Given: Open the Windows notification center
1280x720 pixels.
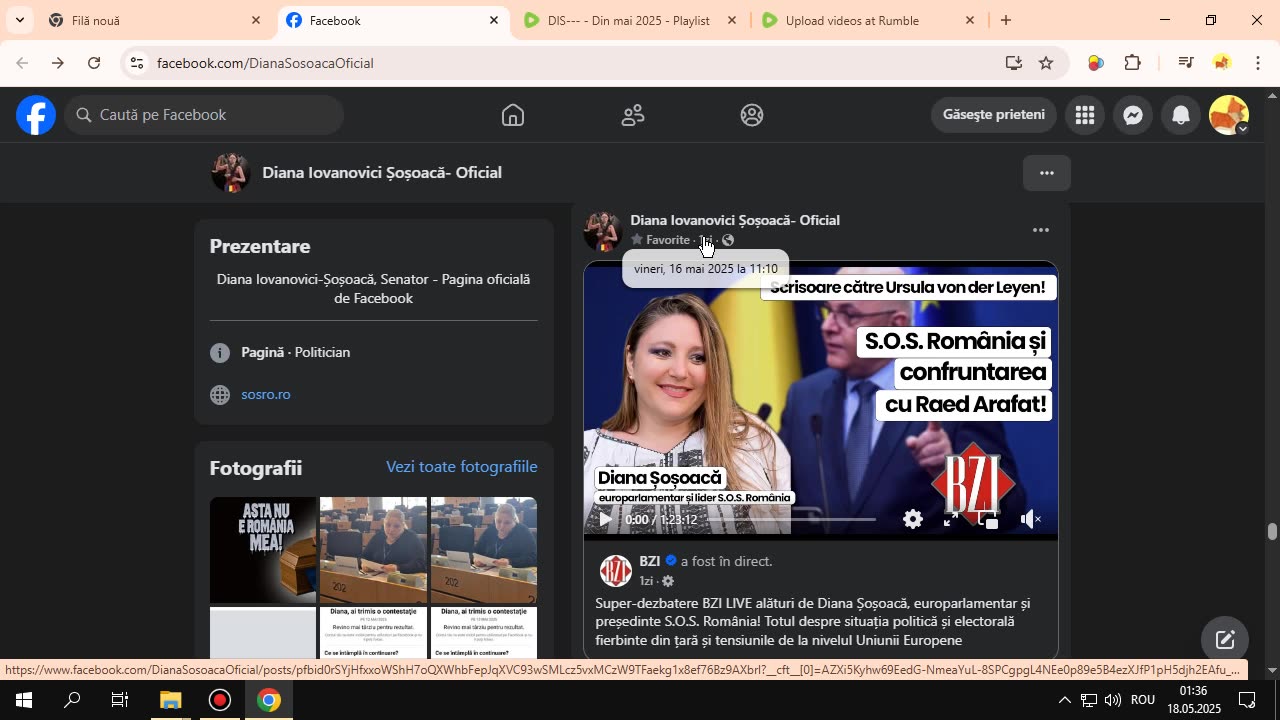Looking at the screenshot, I should pos(1247,700).
